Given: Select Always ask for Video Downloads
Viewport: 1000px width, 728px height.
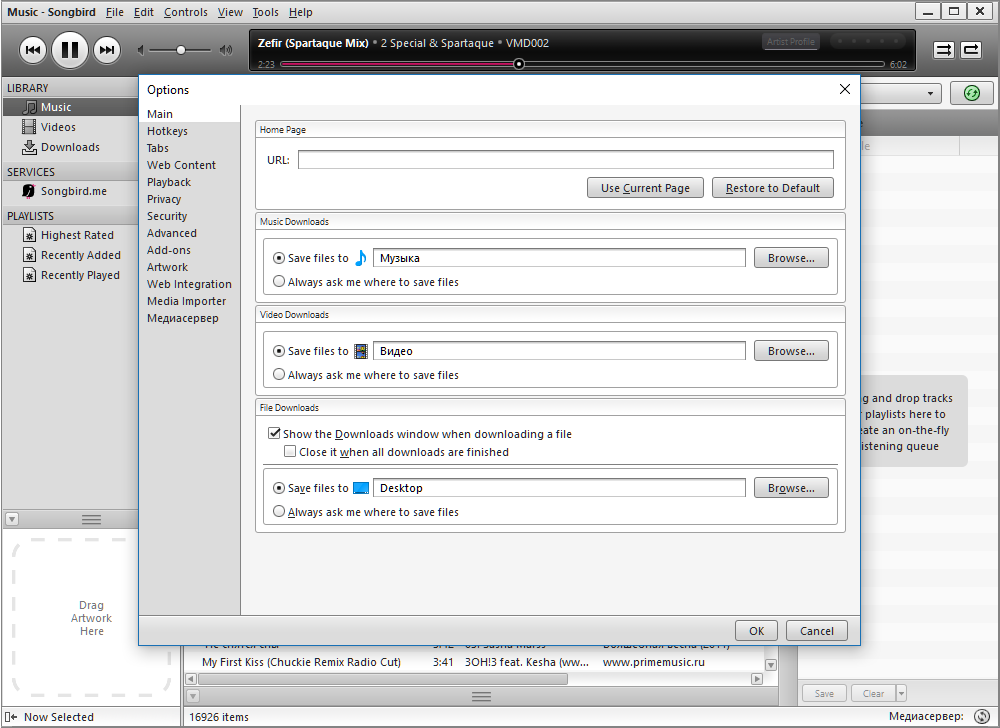Looking at the screenshot, I should [x=279, y=374].
